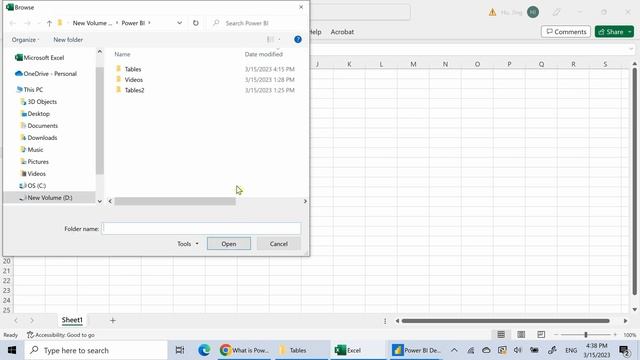Open Documents in navigation pane
Image resolution: width=640 pixels, height=360 pixels.
[42, 126]
